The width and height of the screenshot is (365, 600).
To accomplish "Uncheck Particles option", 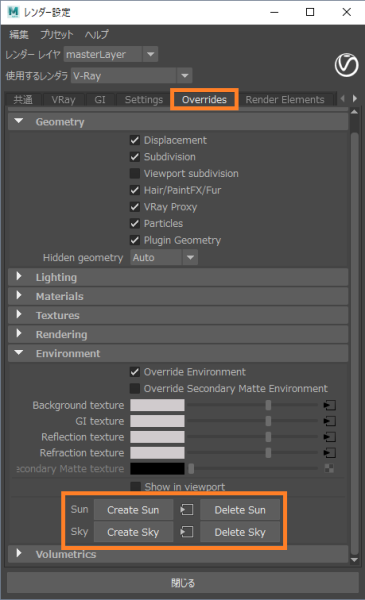I will click(x=135, y=223).
